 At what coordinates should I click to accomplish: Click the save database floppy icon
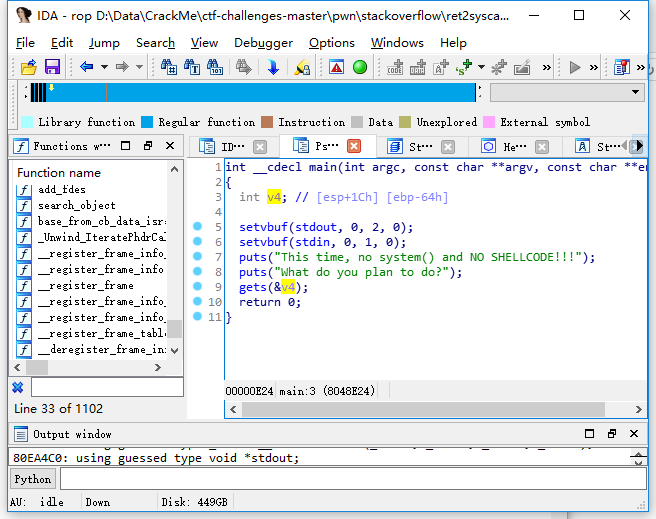point(52,67)
